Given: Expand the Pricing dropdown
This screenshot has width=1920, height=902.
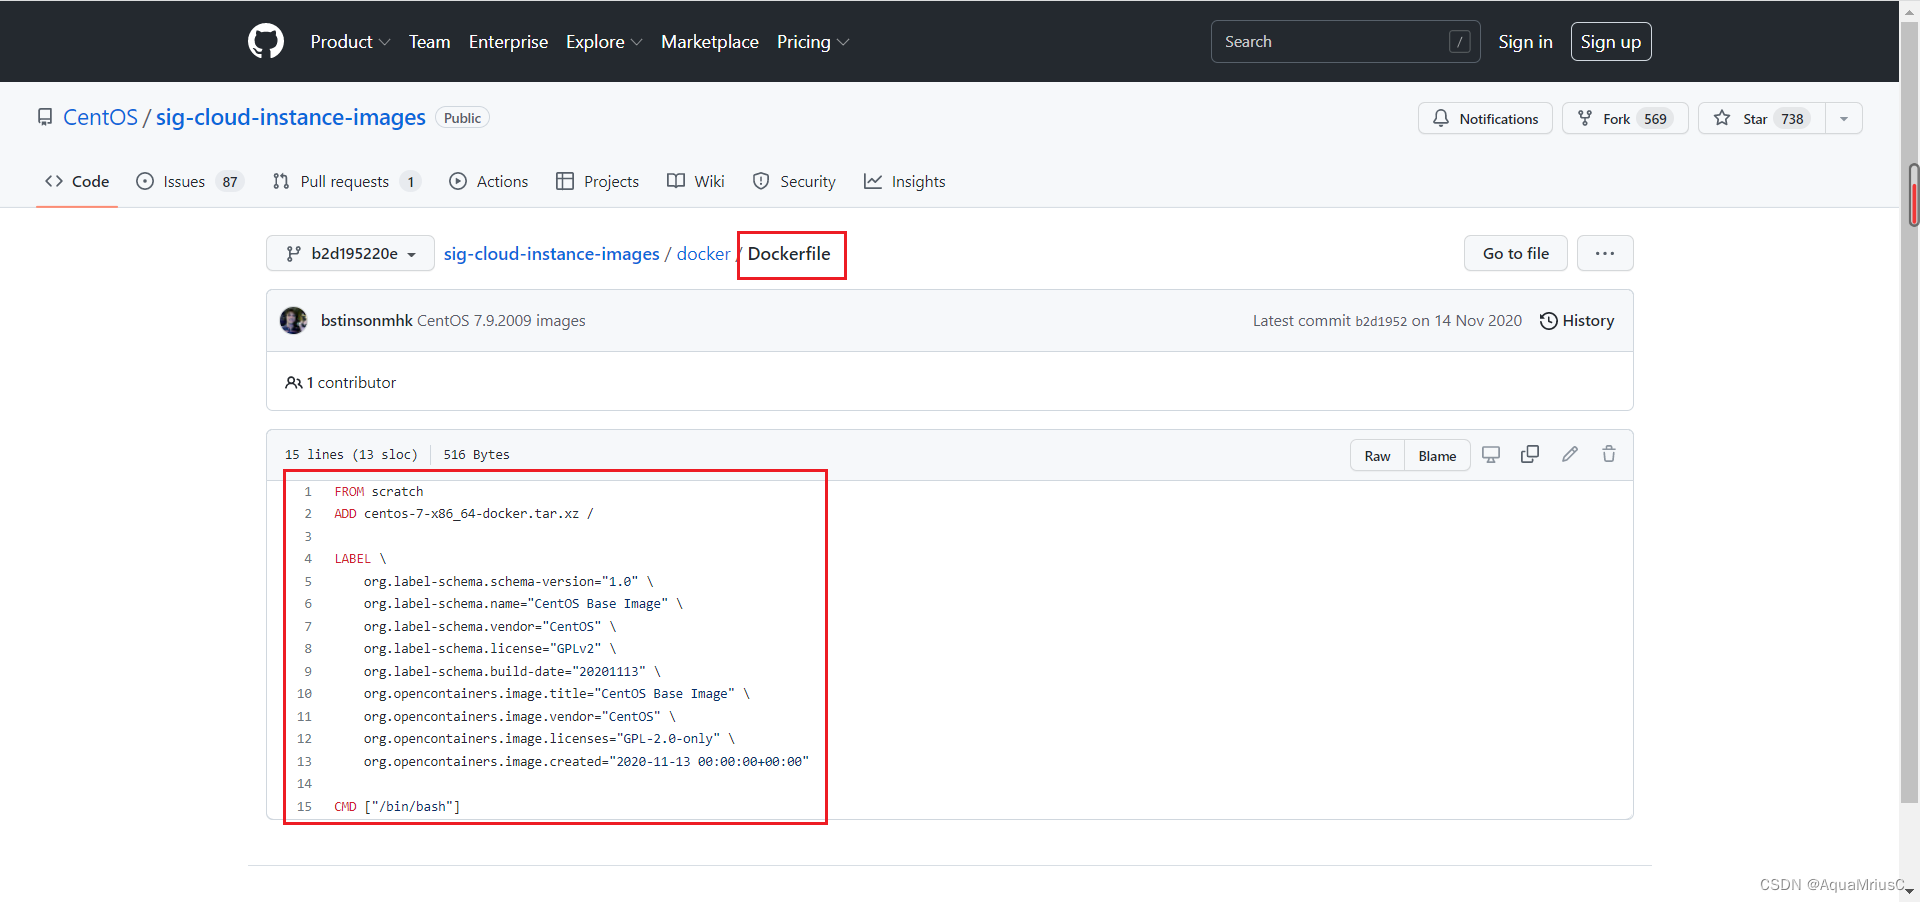Looking at the screenshot, I should click(813, 42).
